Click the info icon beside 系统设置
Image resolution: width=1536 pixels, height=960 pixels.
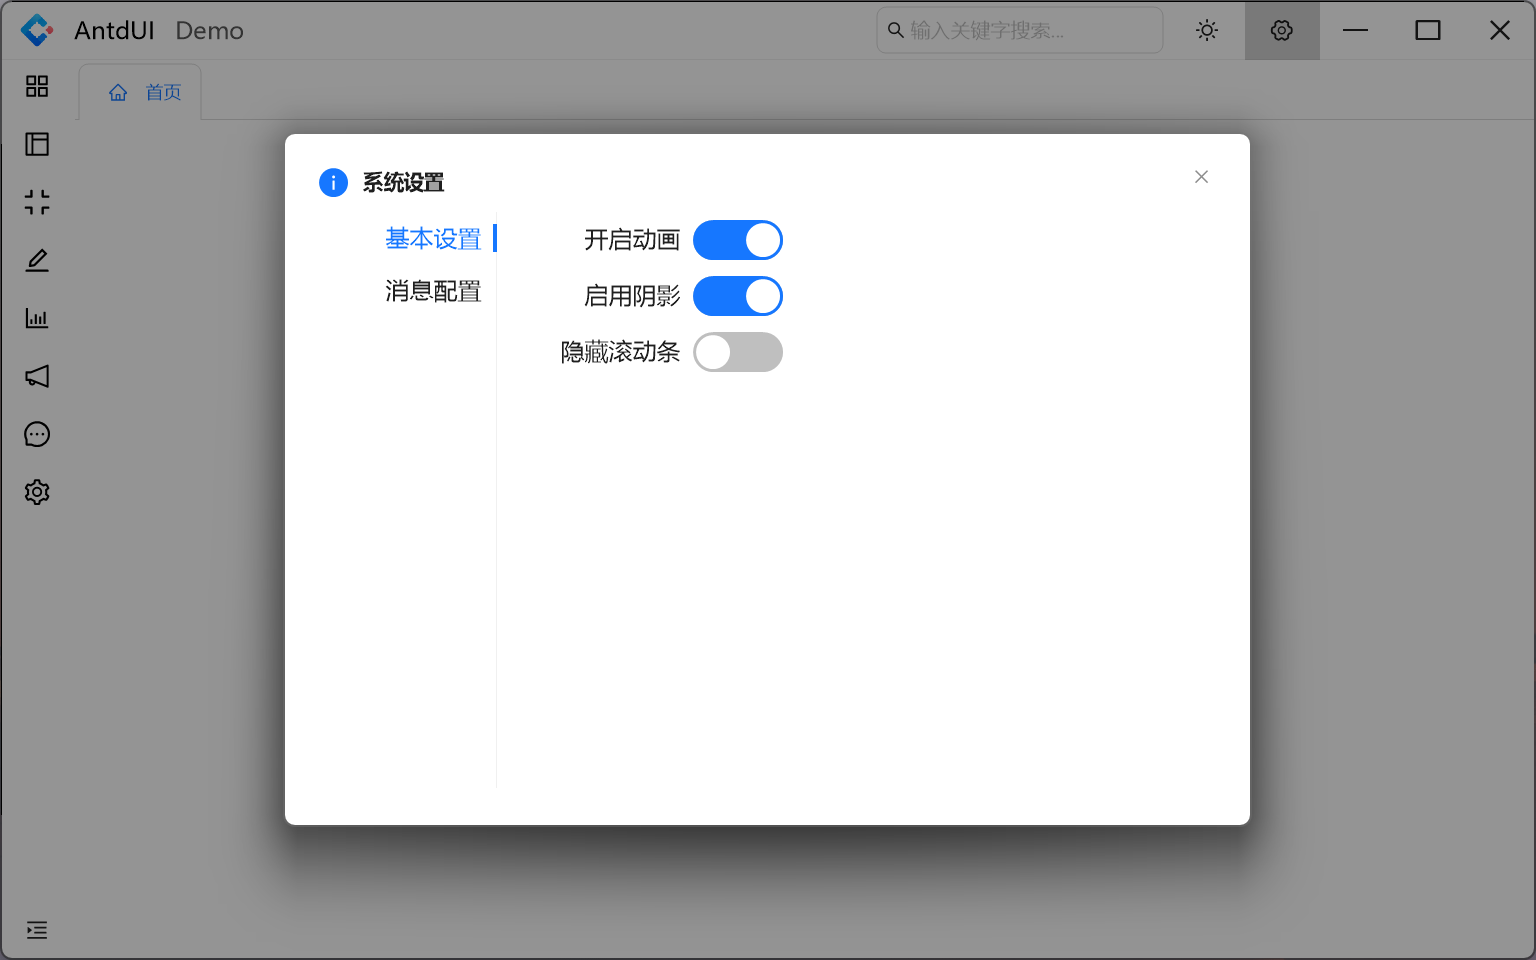coord(333,183)
